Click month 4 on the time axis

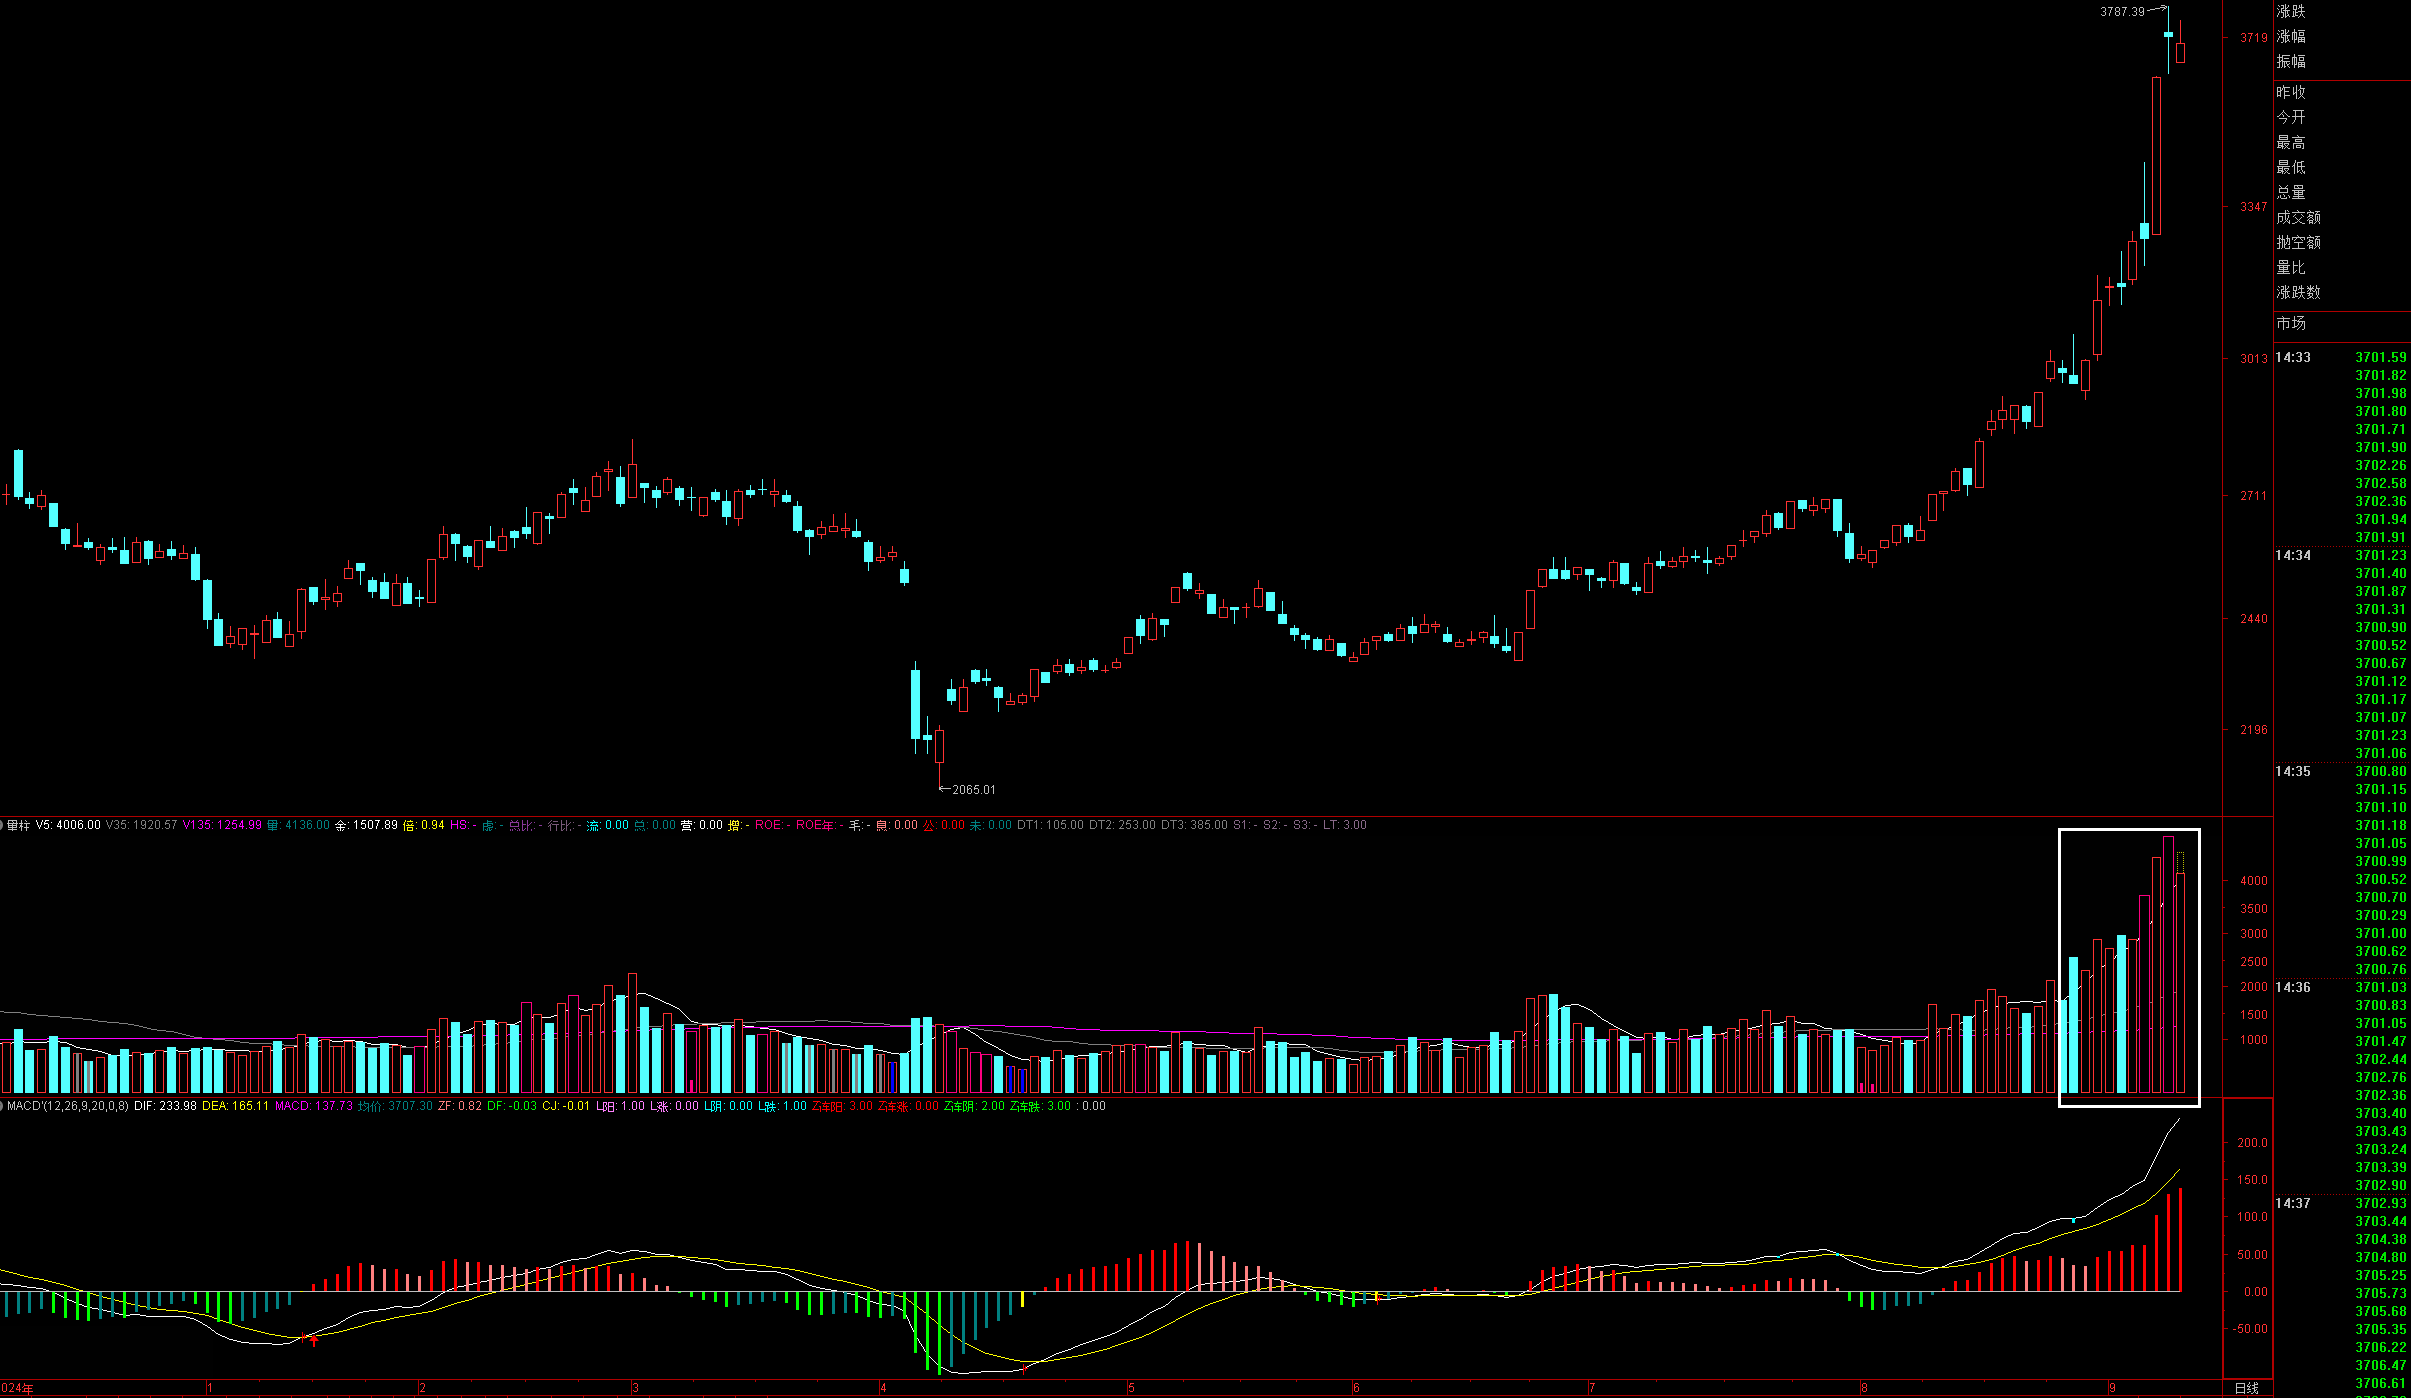[x=883, y=1388]
